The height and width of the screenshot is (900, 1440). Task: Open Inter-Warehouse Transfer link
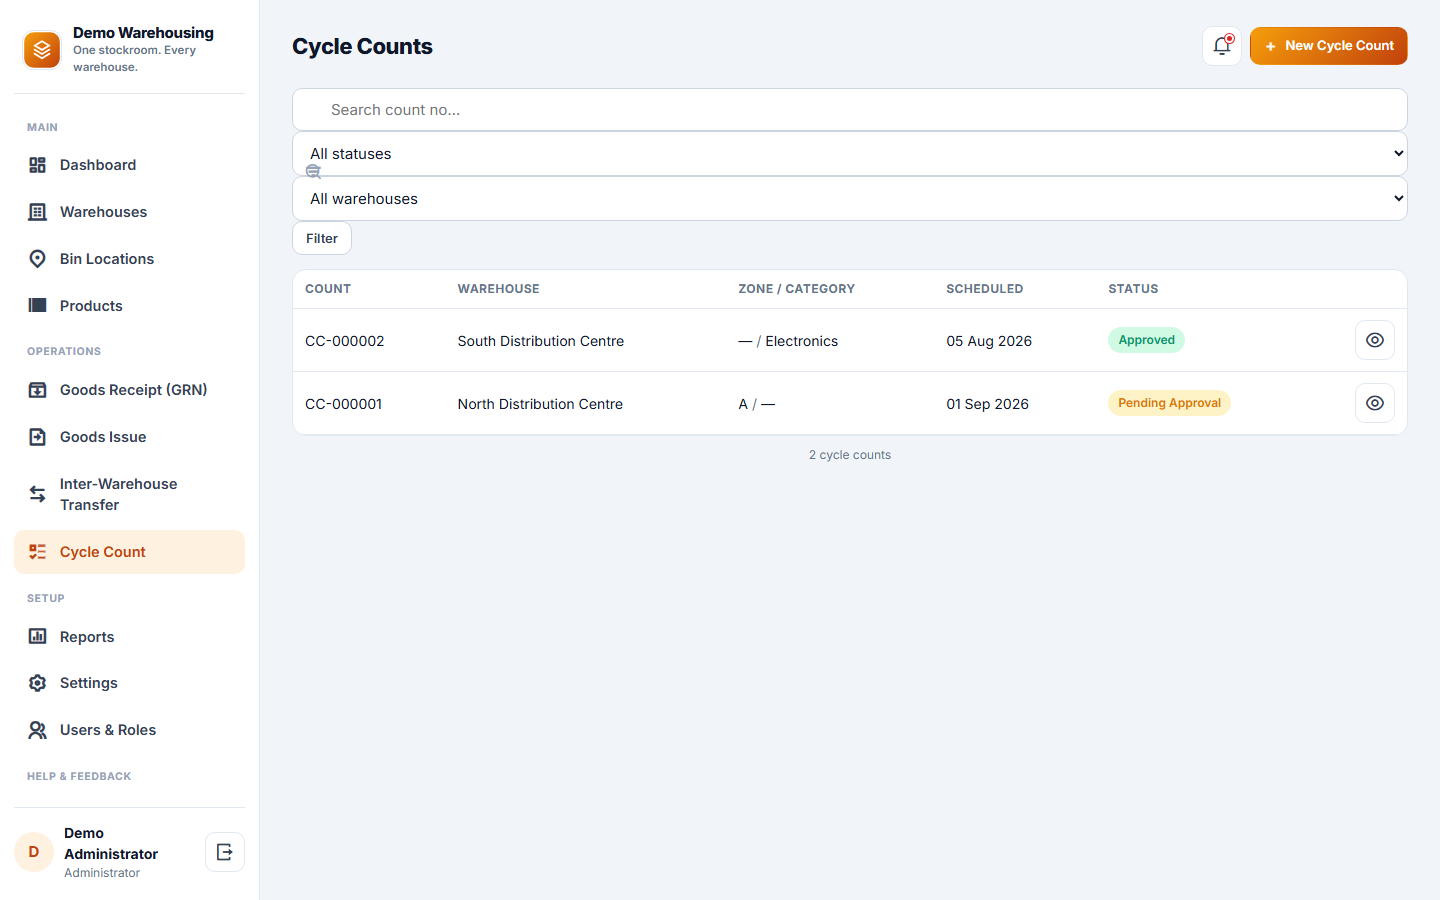129,494
